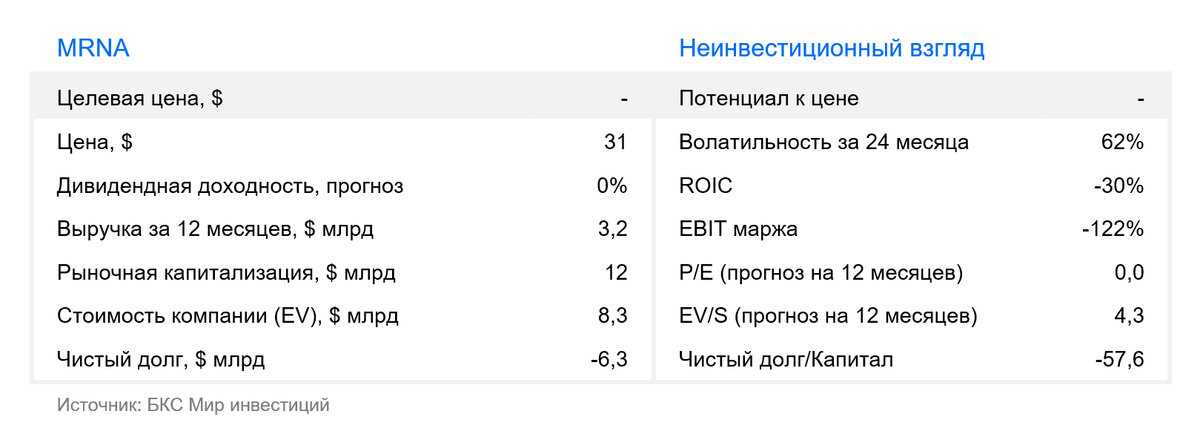The width and height of the screenshot is (1200, 440).
Task: Click the Стоимость компании (EV) label
Action: pos(228,317)
